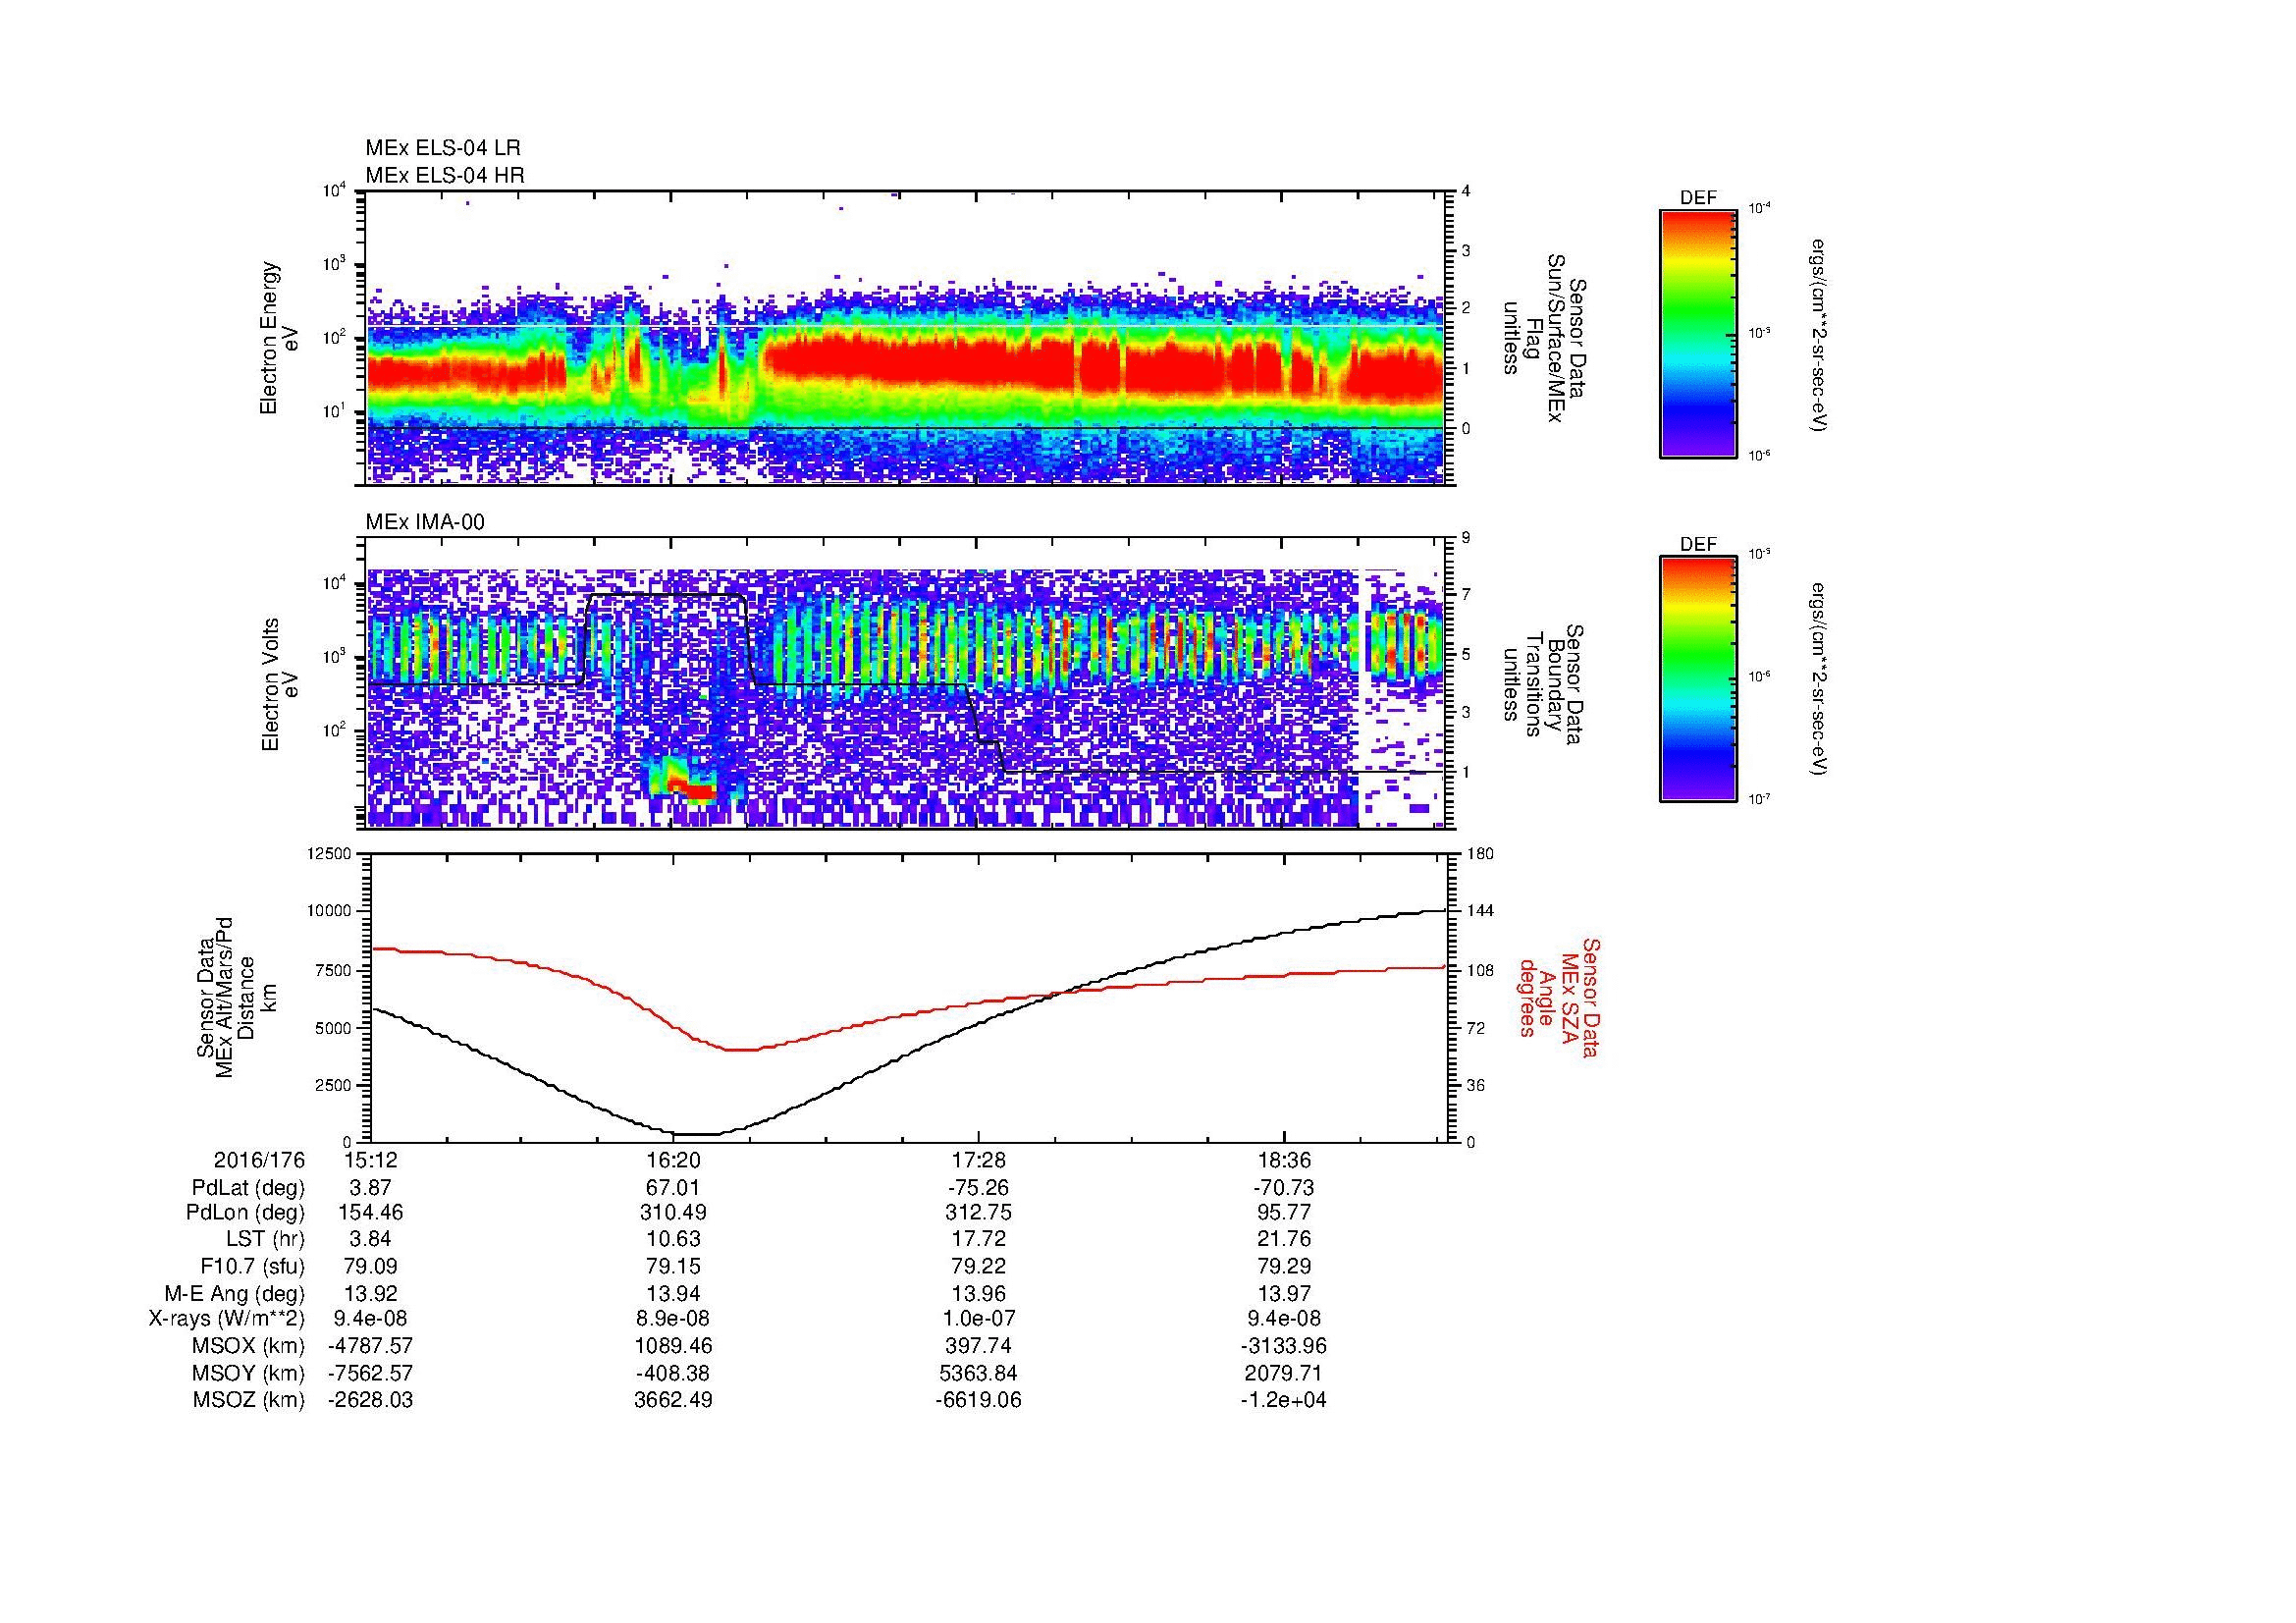Image resolution: width=2296 pixels, height=1623 pixels.
Task: Select the 'LST (hr)' row label
Action: coord(265,1240)
